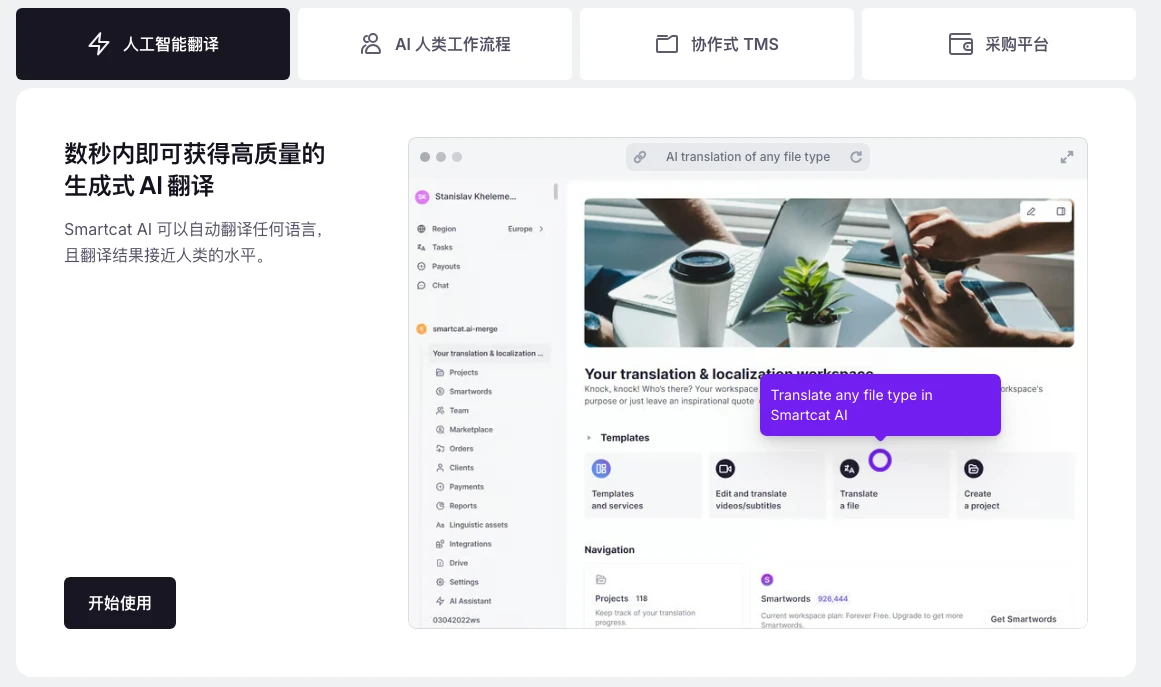Click the Navigation section heading

(609, 550)
